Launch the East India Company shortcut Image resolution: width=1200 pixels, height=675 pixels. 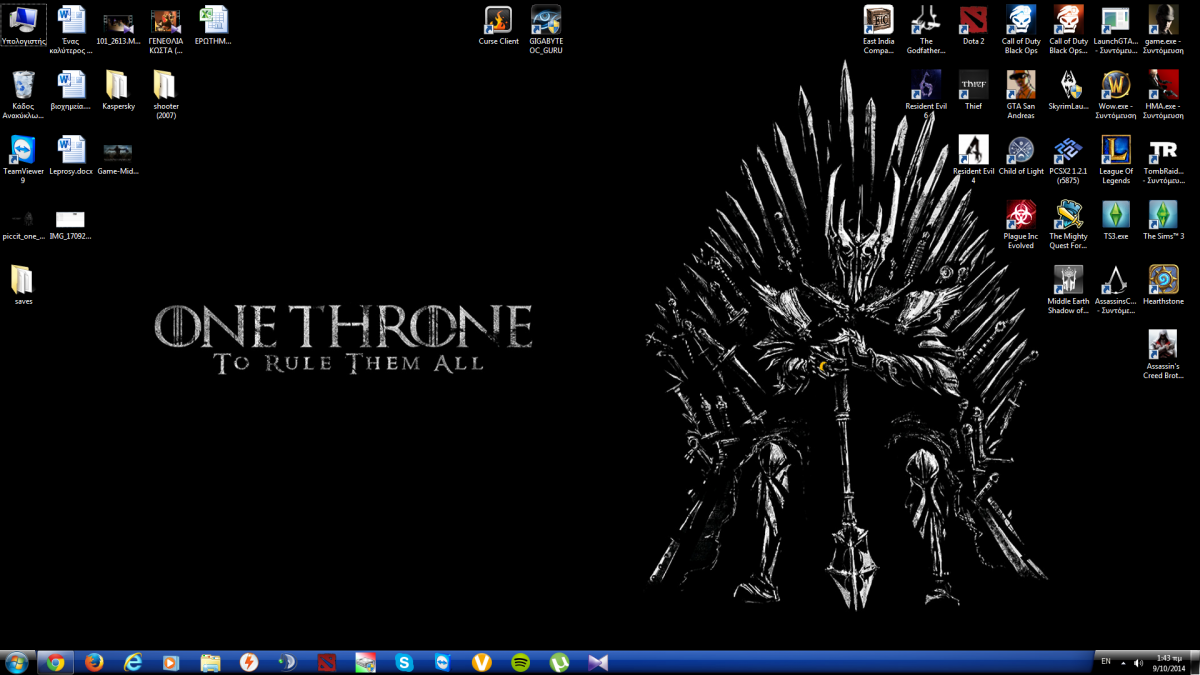[878, 30]
